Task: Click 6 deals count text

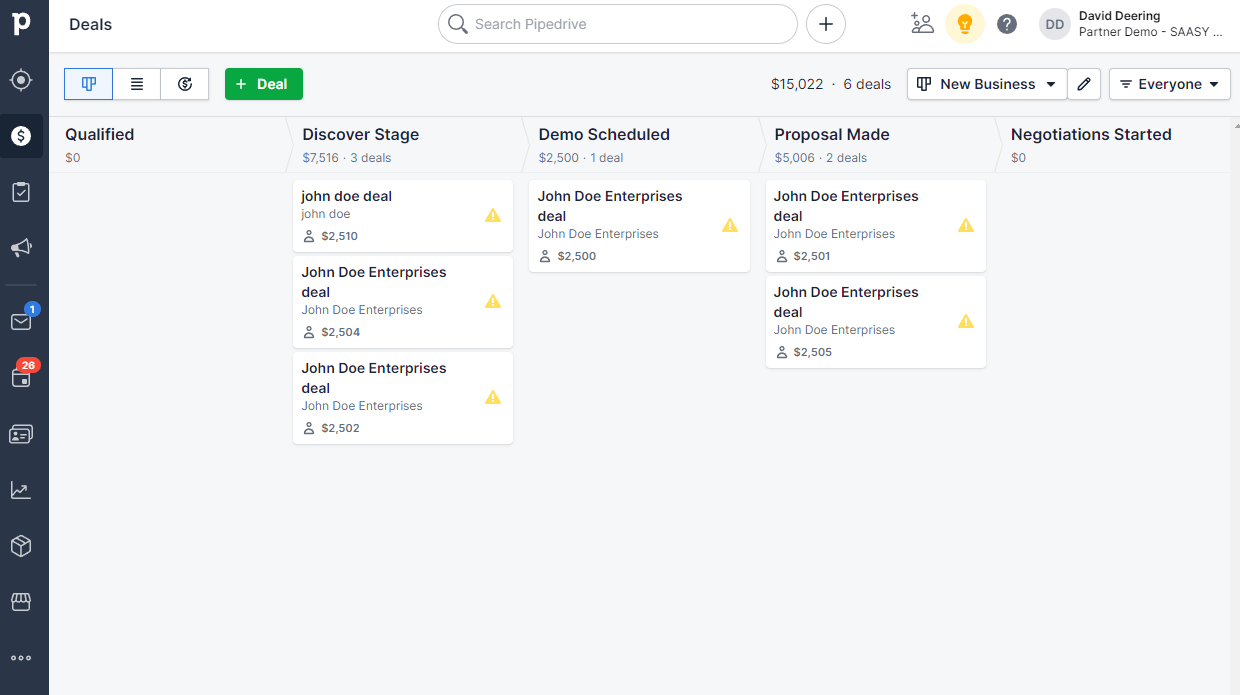Action: pos(867,84)
